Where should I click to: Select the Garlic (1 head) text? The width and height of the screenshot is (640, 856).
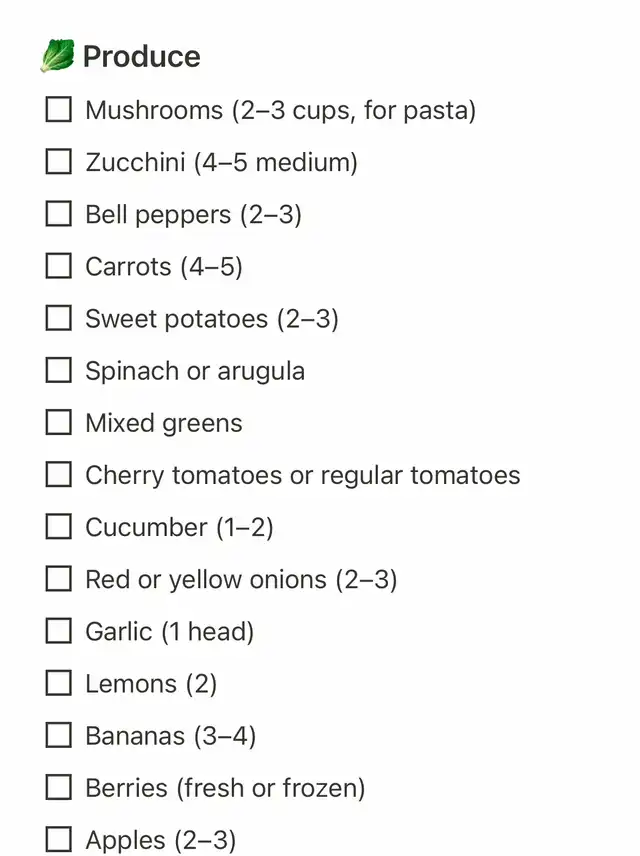pyautogui.click(x=169, y=631)
